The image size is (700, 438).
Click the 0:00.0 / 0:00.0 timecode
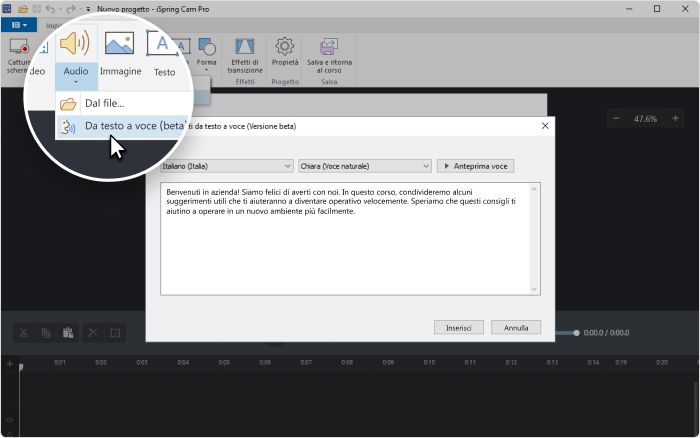click(x=606, y=333)
